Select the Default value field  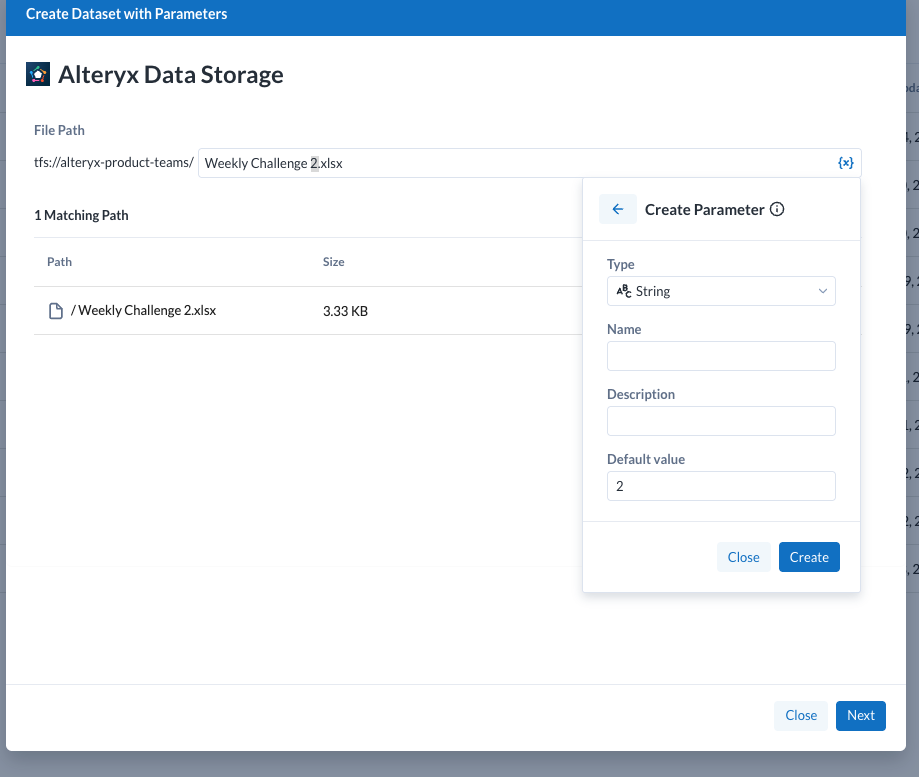click(x=720, y=486)
